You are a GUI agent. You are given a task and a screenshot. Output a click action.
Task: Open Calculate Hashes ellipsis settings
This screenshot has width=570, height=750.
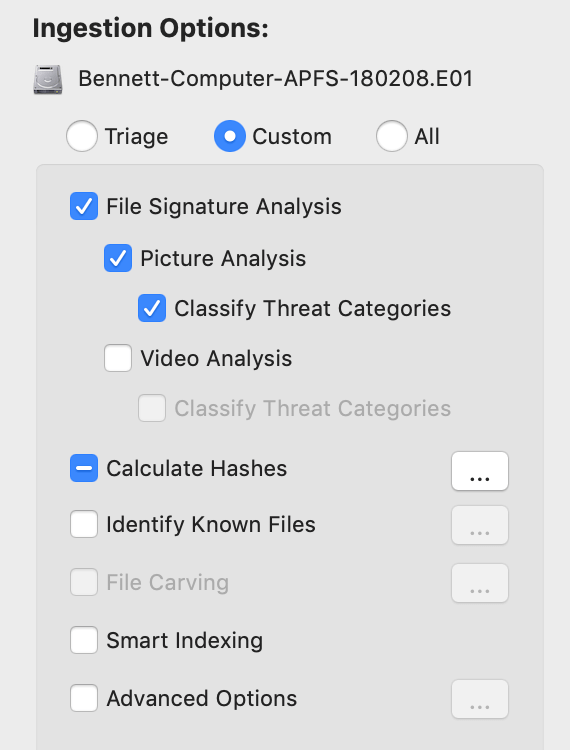coord(480,471)
